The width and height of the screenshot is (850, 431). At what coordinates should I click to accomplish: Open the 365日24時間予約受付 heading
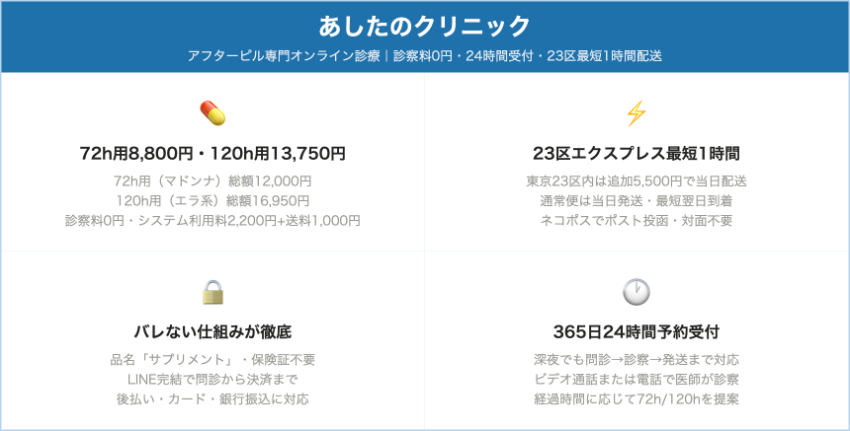click(x=636, y=331)
